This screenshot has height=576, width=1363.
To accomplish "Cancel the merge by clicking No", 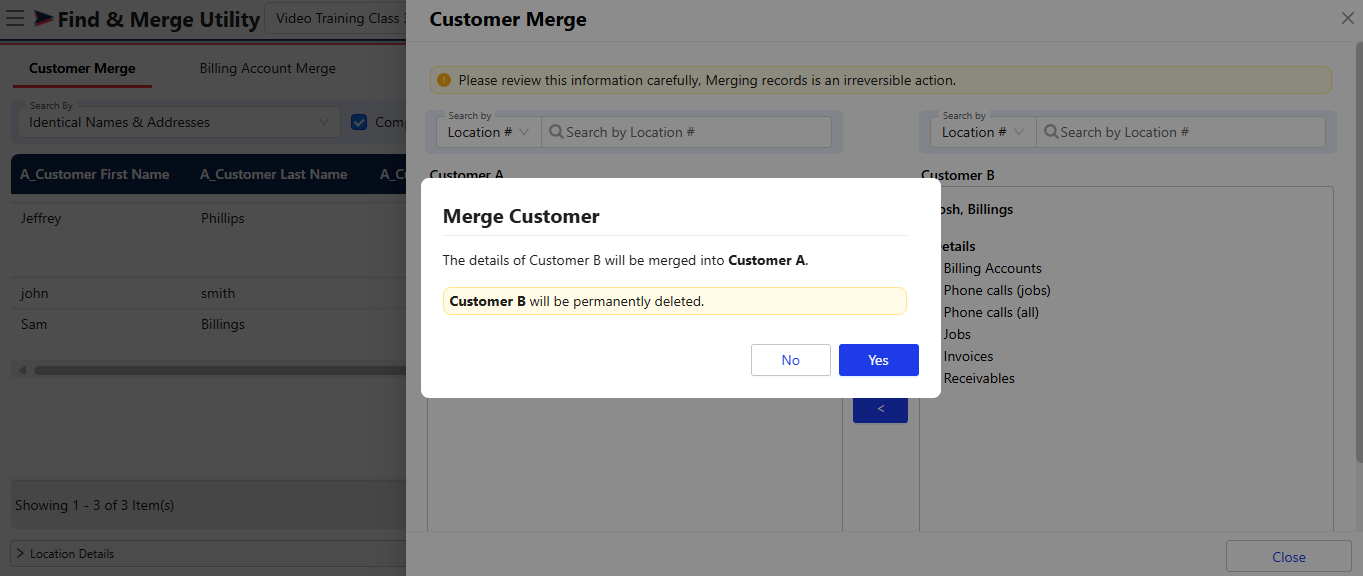I will 790,360.
